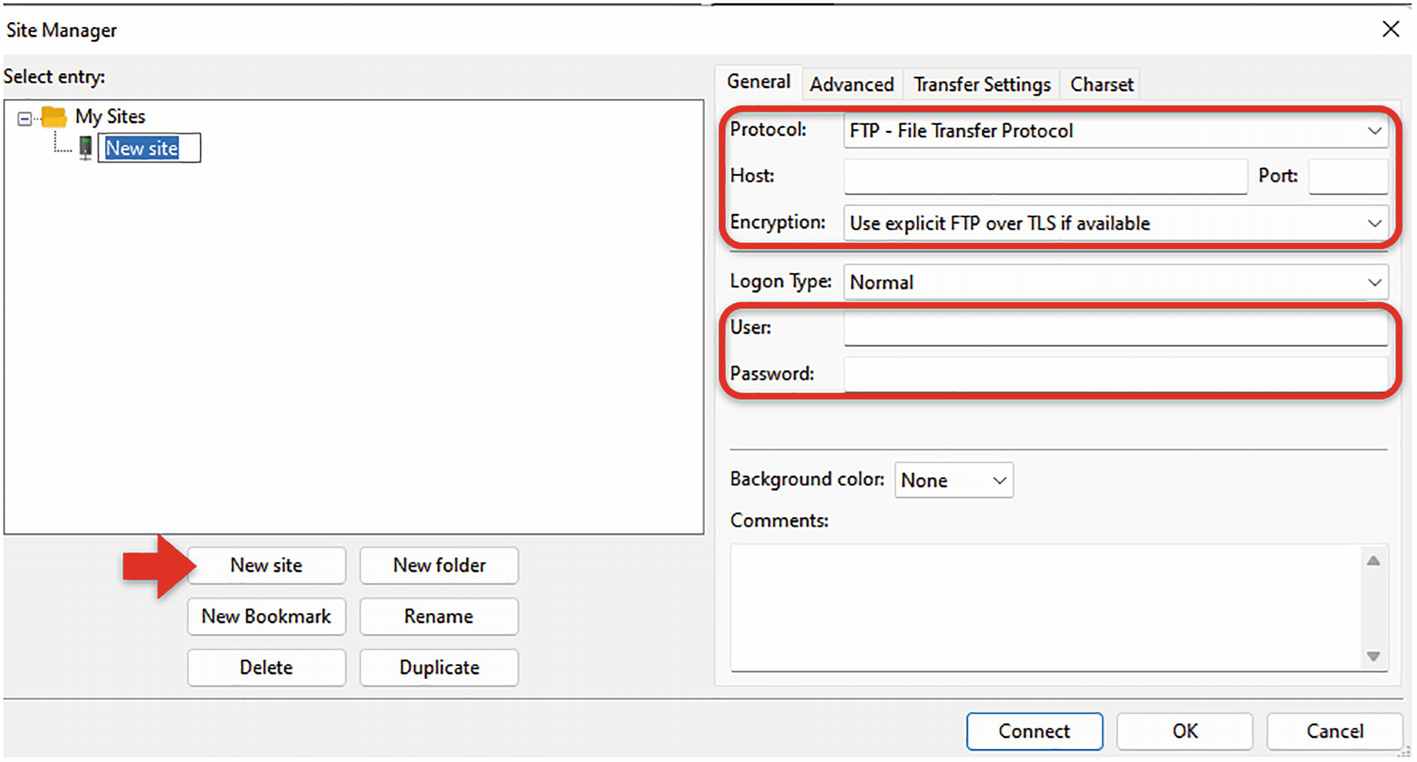Click the server icon beside New site
The image size is (1417, 762).
tap(86, 148)
